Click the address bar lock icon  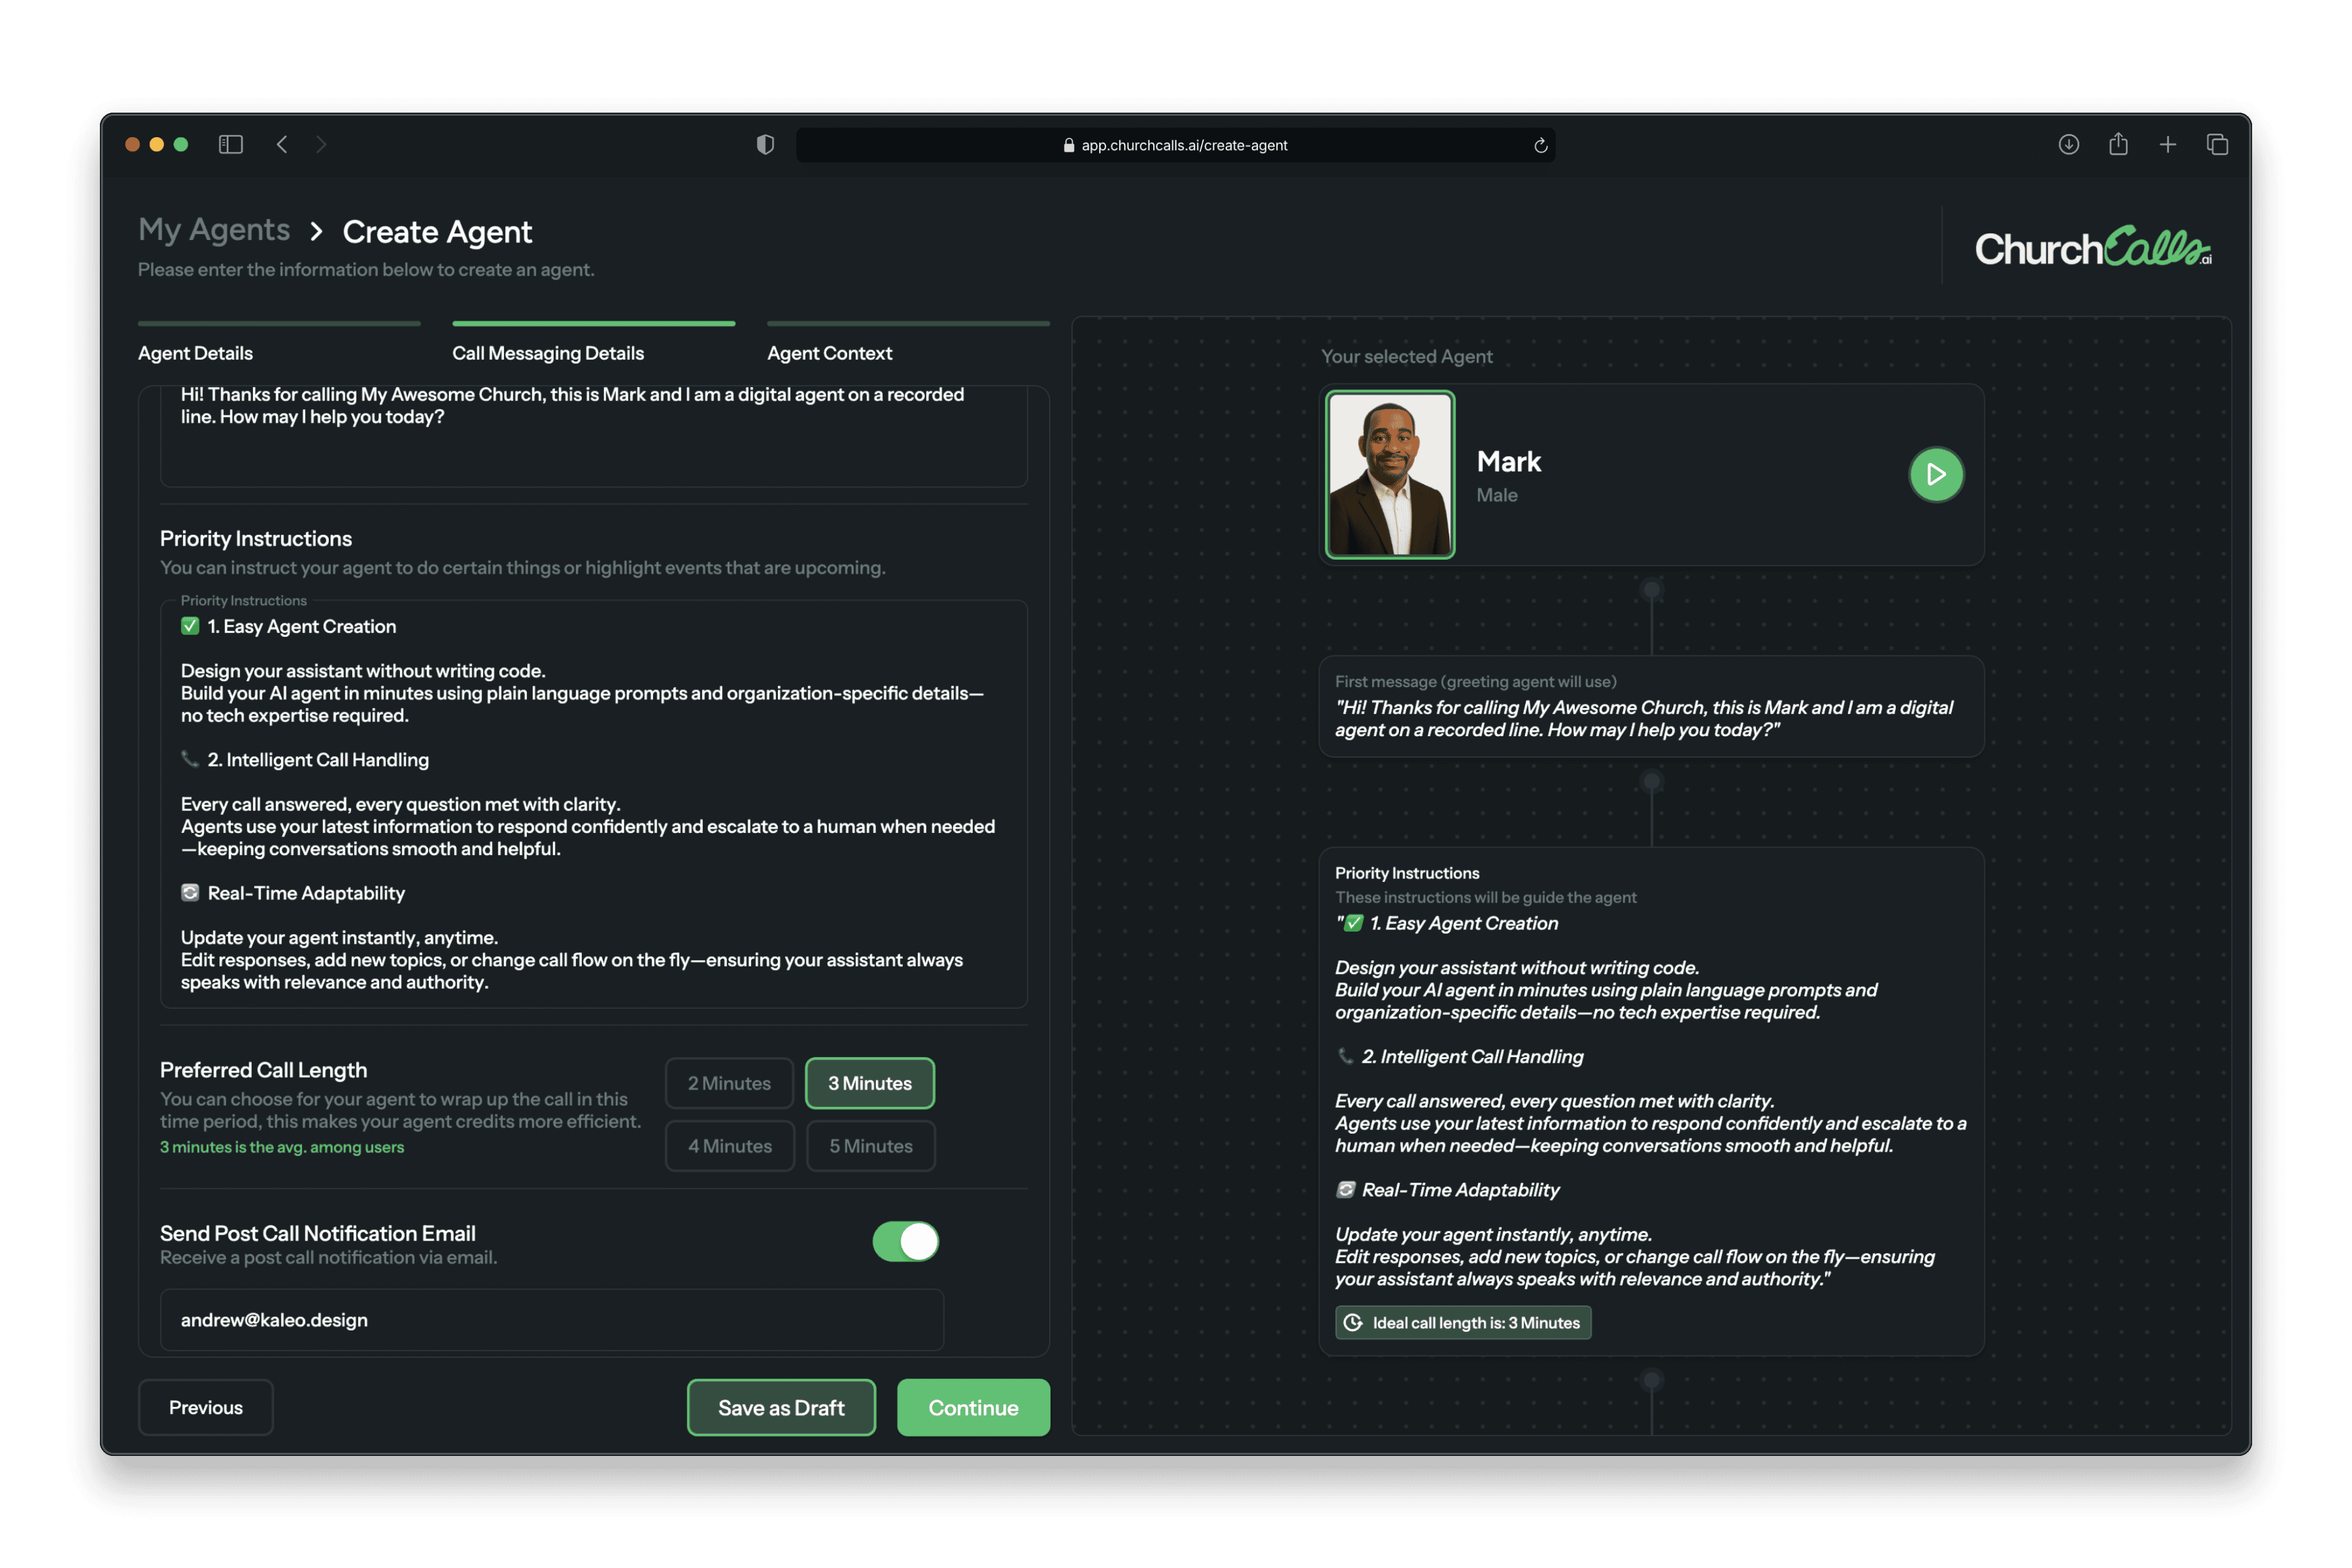point(1068,145)
